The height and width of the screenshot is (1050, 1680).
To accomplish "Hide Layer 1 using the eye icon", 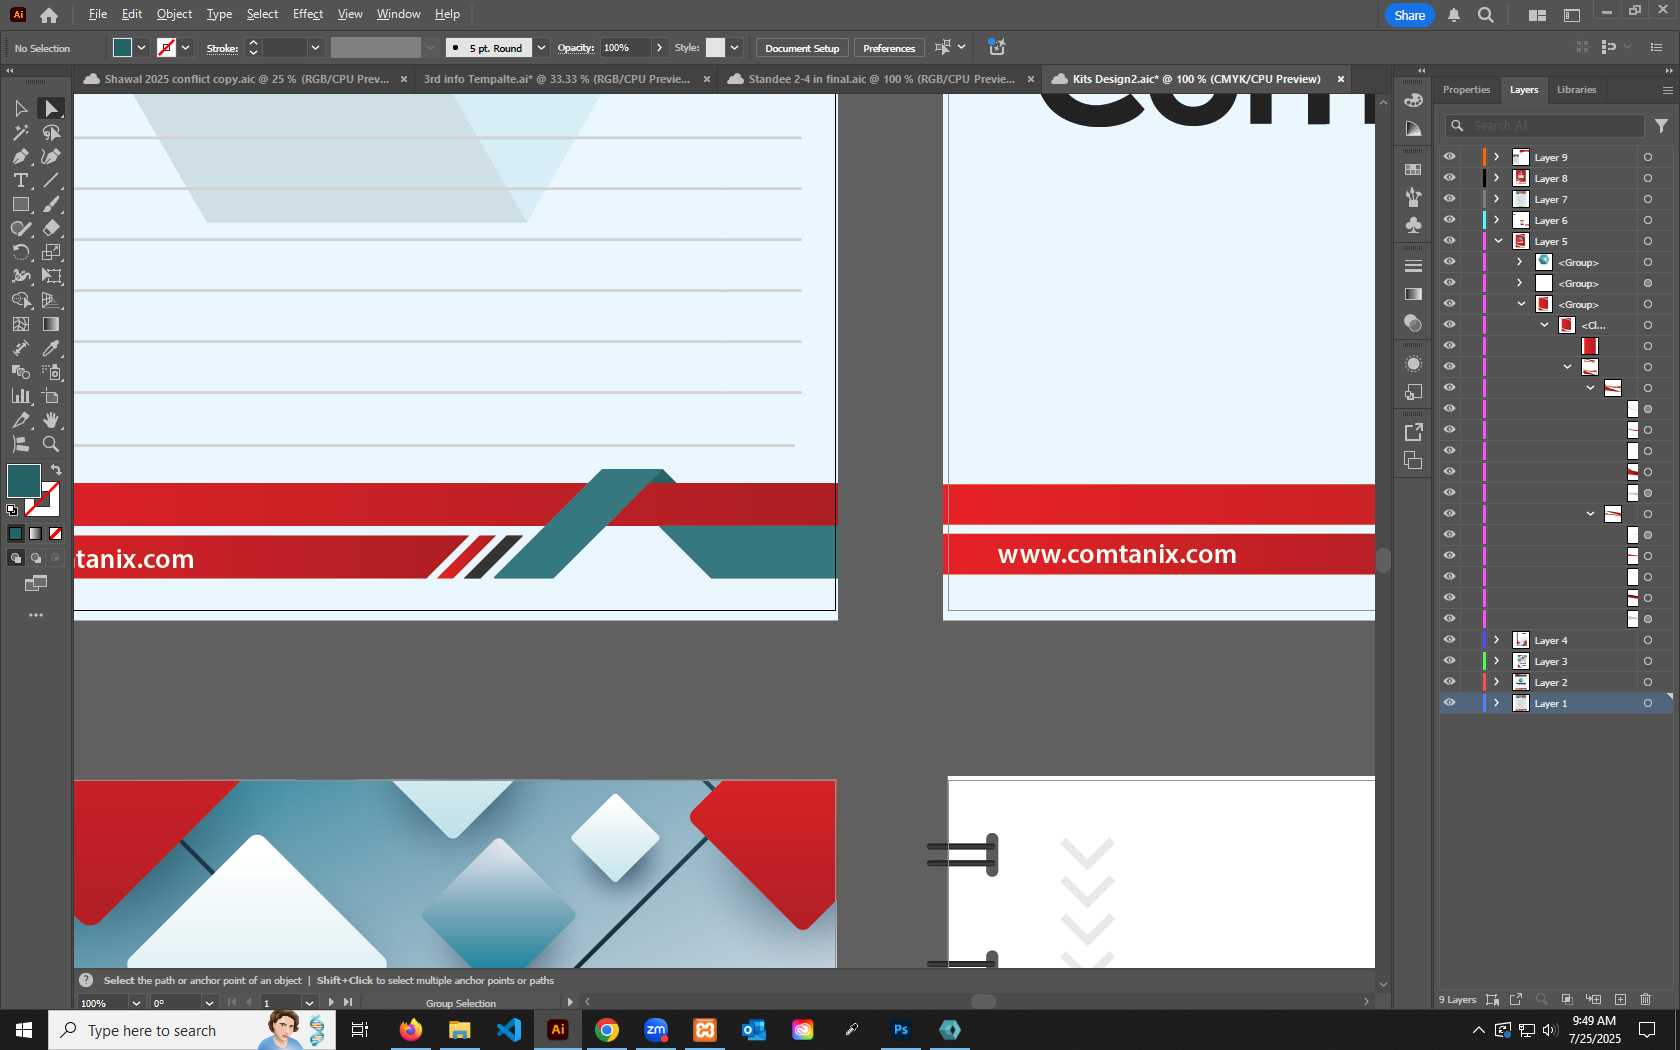I will pyautogui.click(x=1449, y=703).
